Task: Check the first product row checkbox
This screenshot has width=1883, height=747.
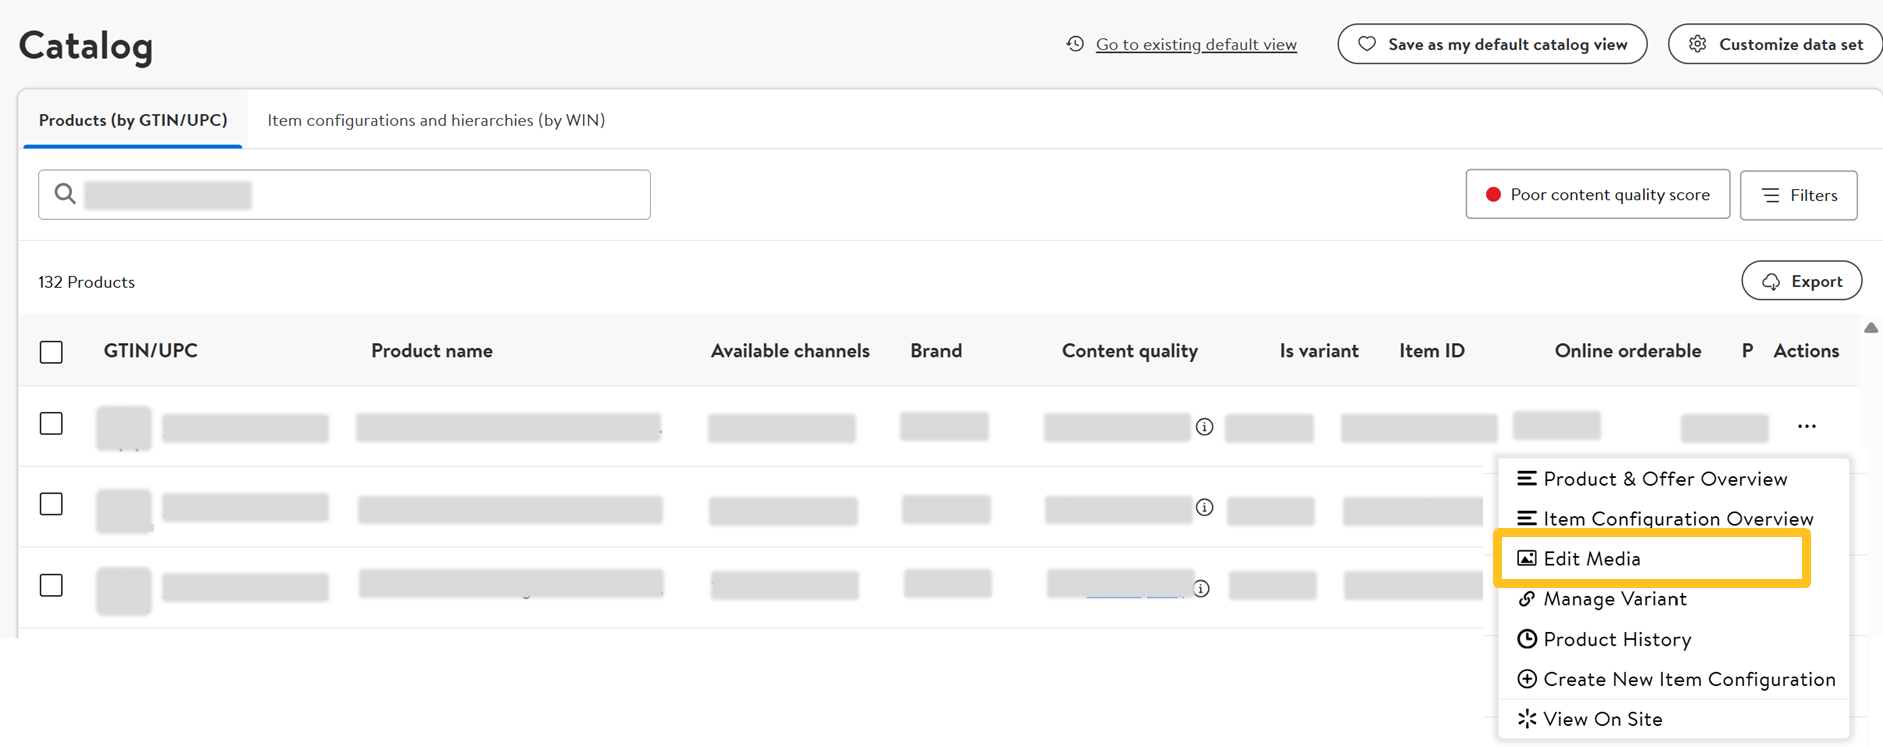Action: (x=51, y=424)
